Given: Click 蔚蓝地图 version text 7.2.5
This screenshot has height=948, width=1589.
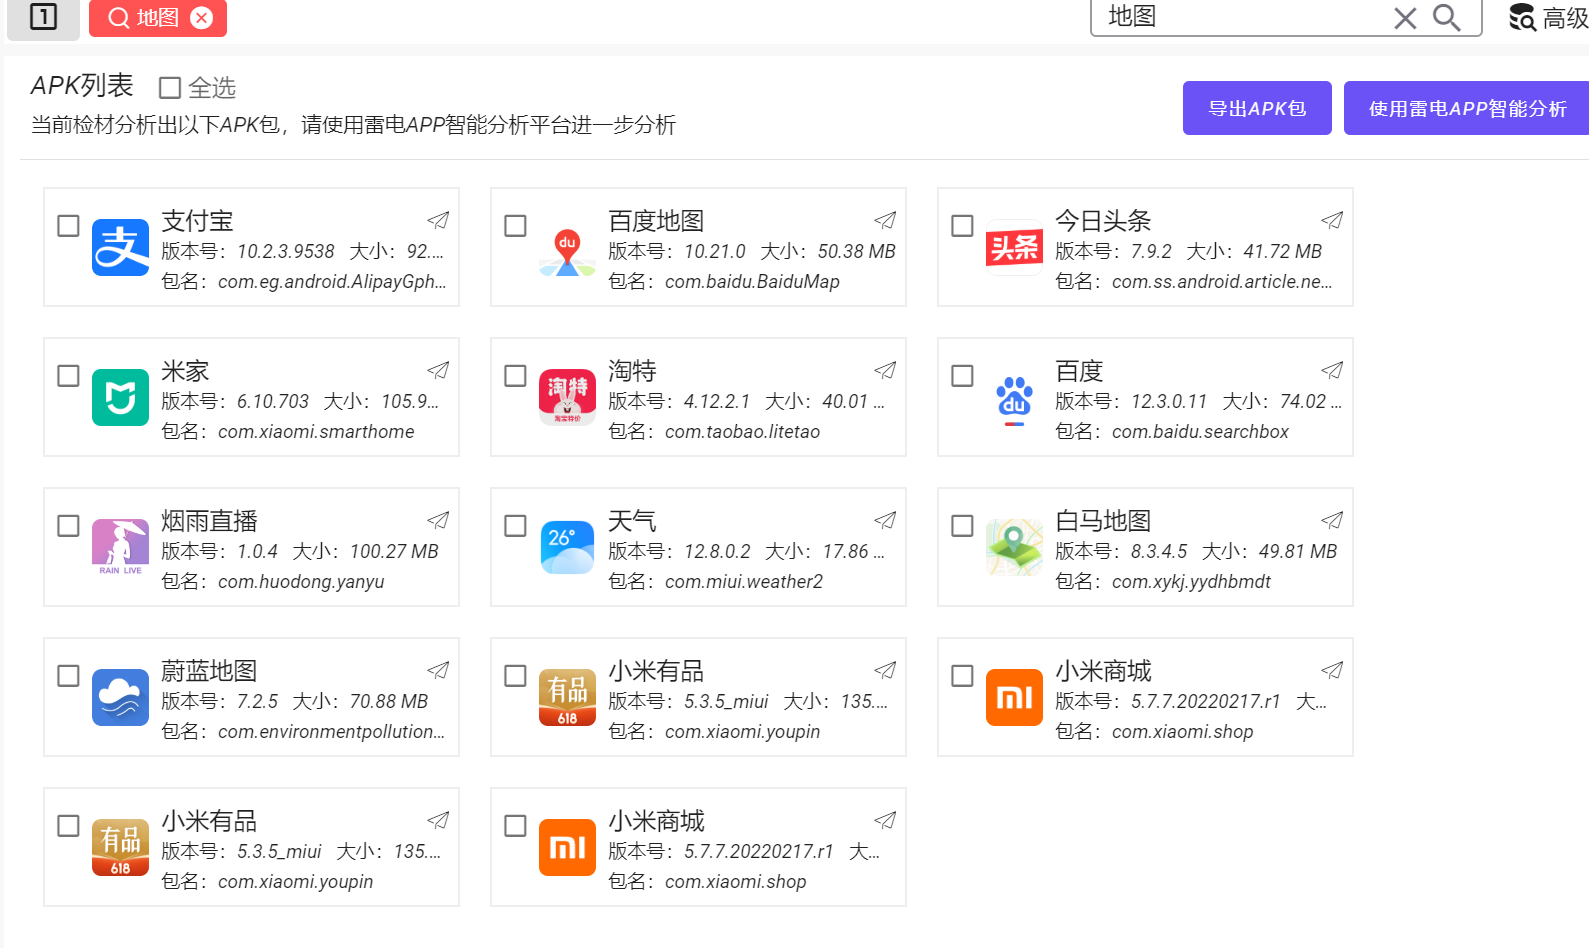Looking at the screenshot, I should 257,702.
